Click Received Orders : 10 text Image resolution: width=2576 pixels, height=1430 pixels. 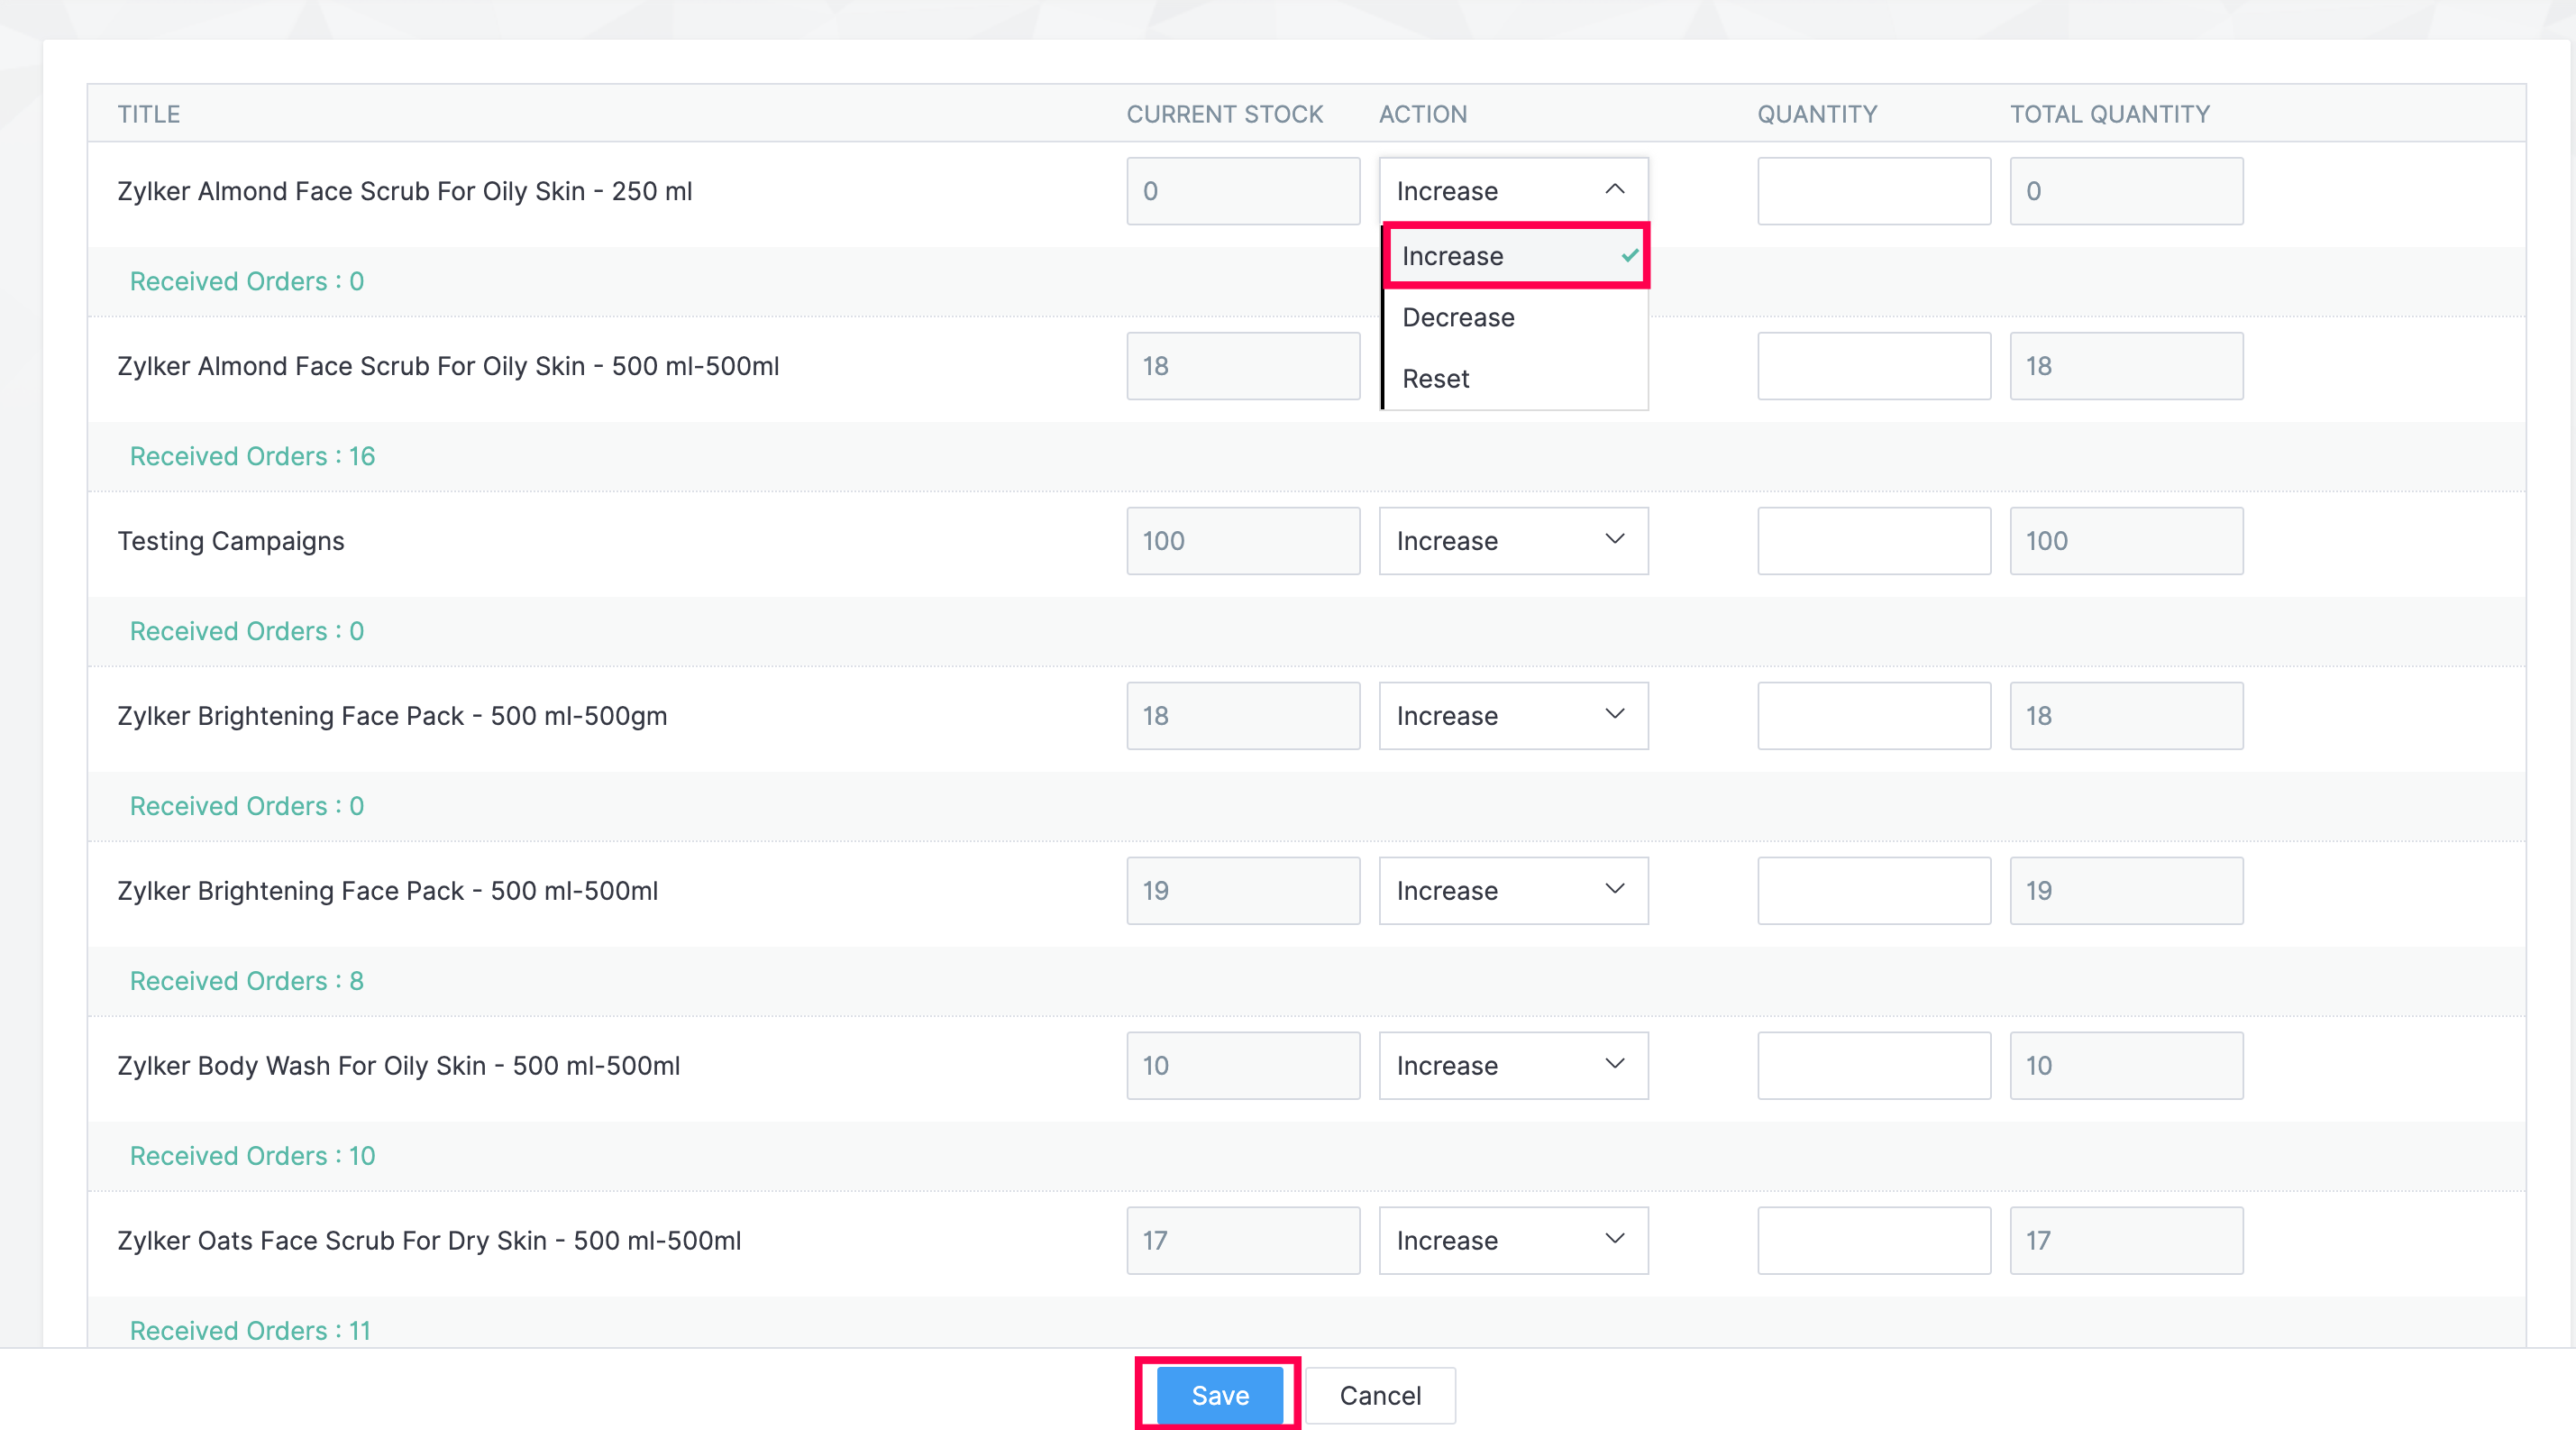pyautogui.click(x=252, y=1156)
